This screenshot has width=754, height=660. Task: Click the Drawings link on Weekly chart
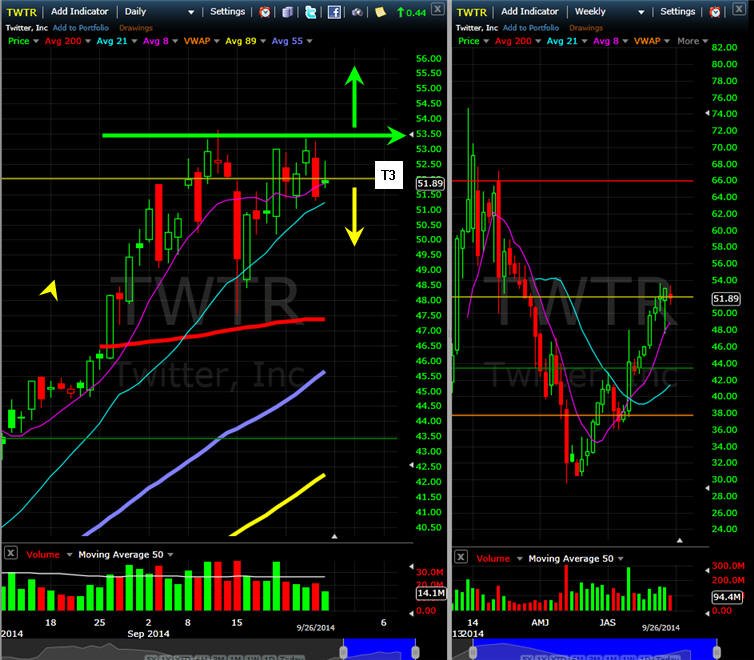[586, 28]
